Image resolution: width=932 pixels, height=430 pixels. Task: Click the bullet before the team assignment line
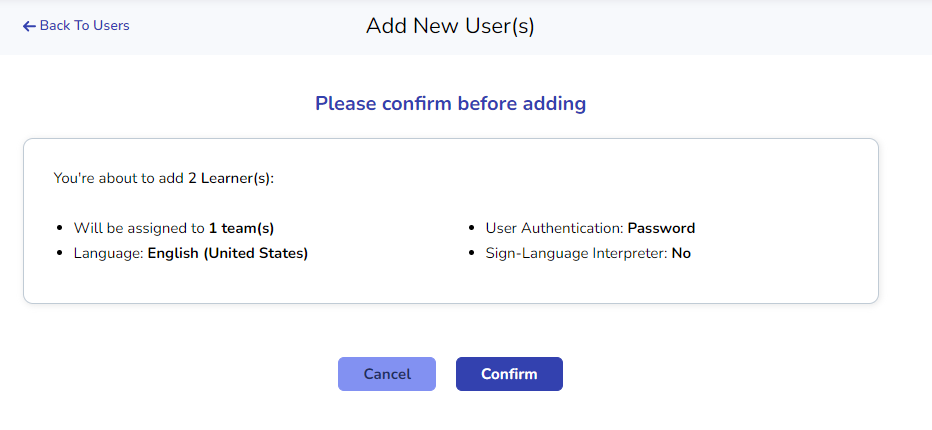[61, 229]
